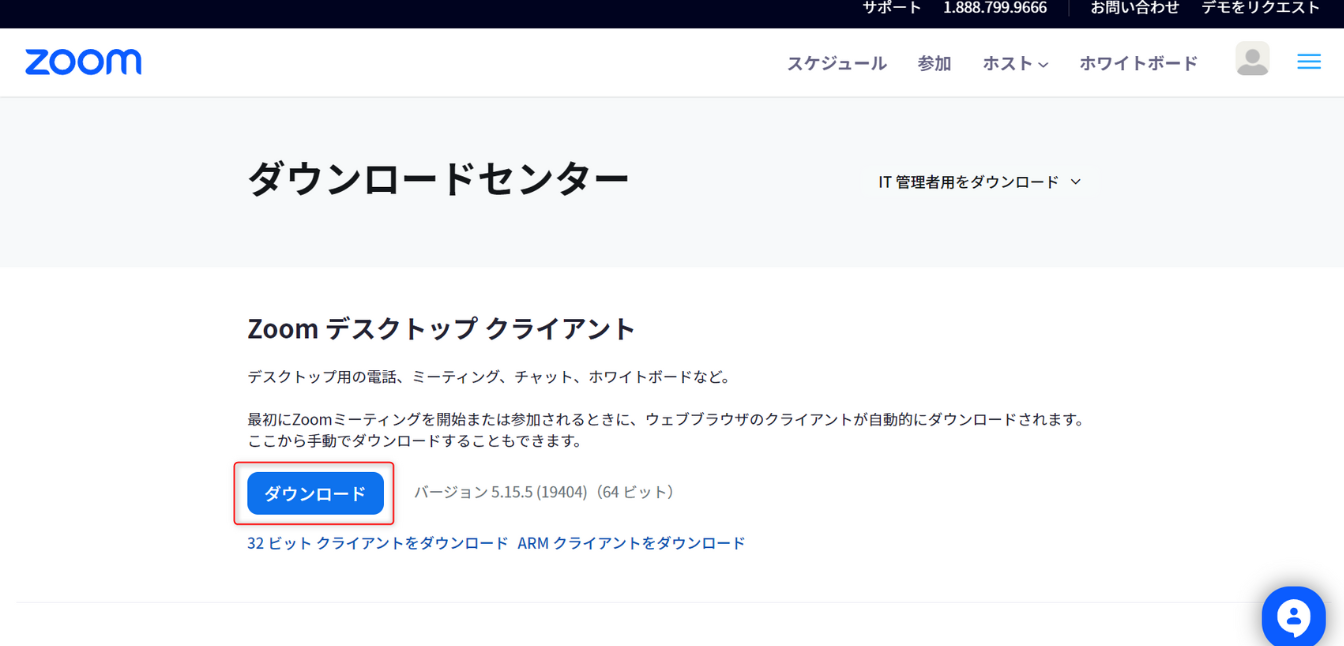
Task: Go to スケジュール in the navigation
Action: point(836,63)
